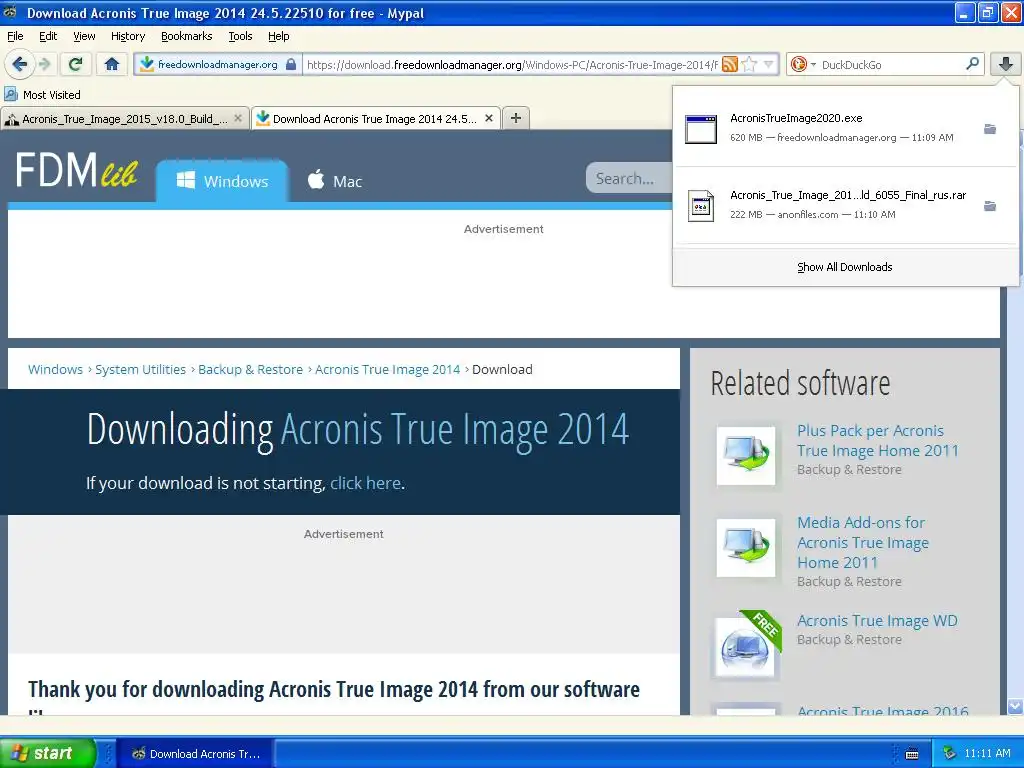Click the keyboard icon in system tray
Viewport: 1024px width, 768px height.
tap(912, 754)
